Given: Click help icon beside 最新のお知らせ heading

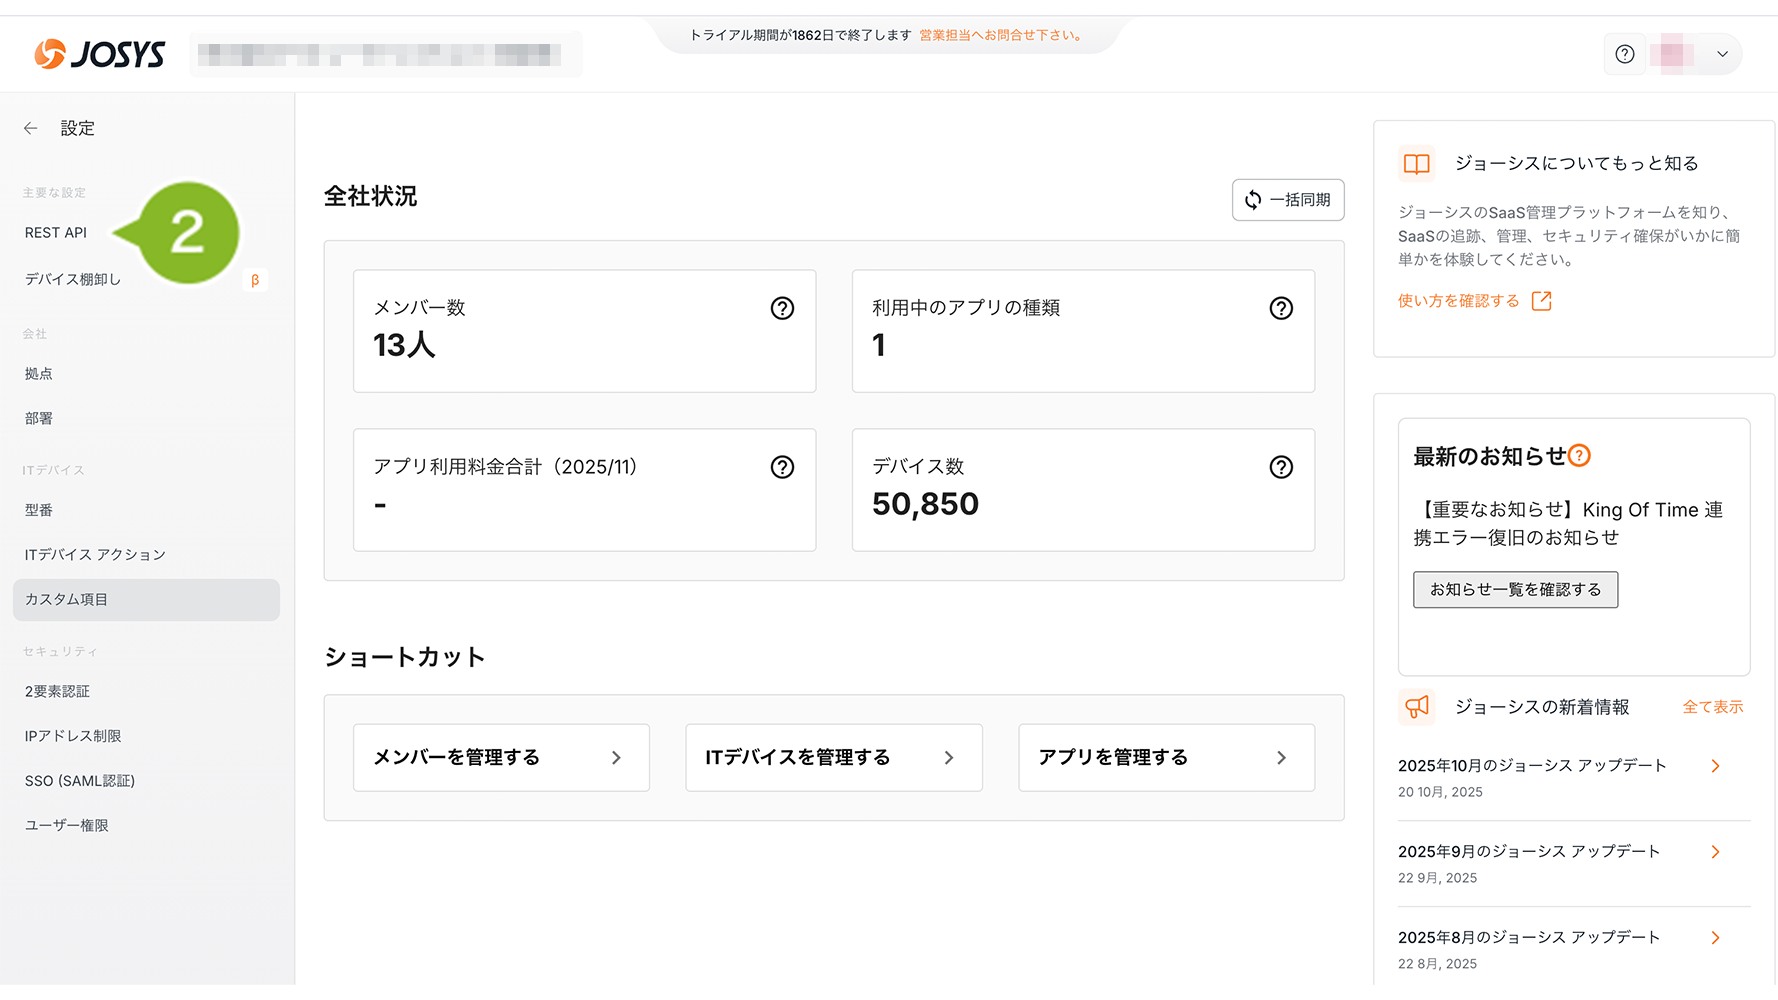Looking at the screenshot, I should click(1579, 456).
